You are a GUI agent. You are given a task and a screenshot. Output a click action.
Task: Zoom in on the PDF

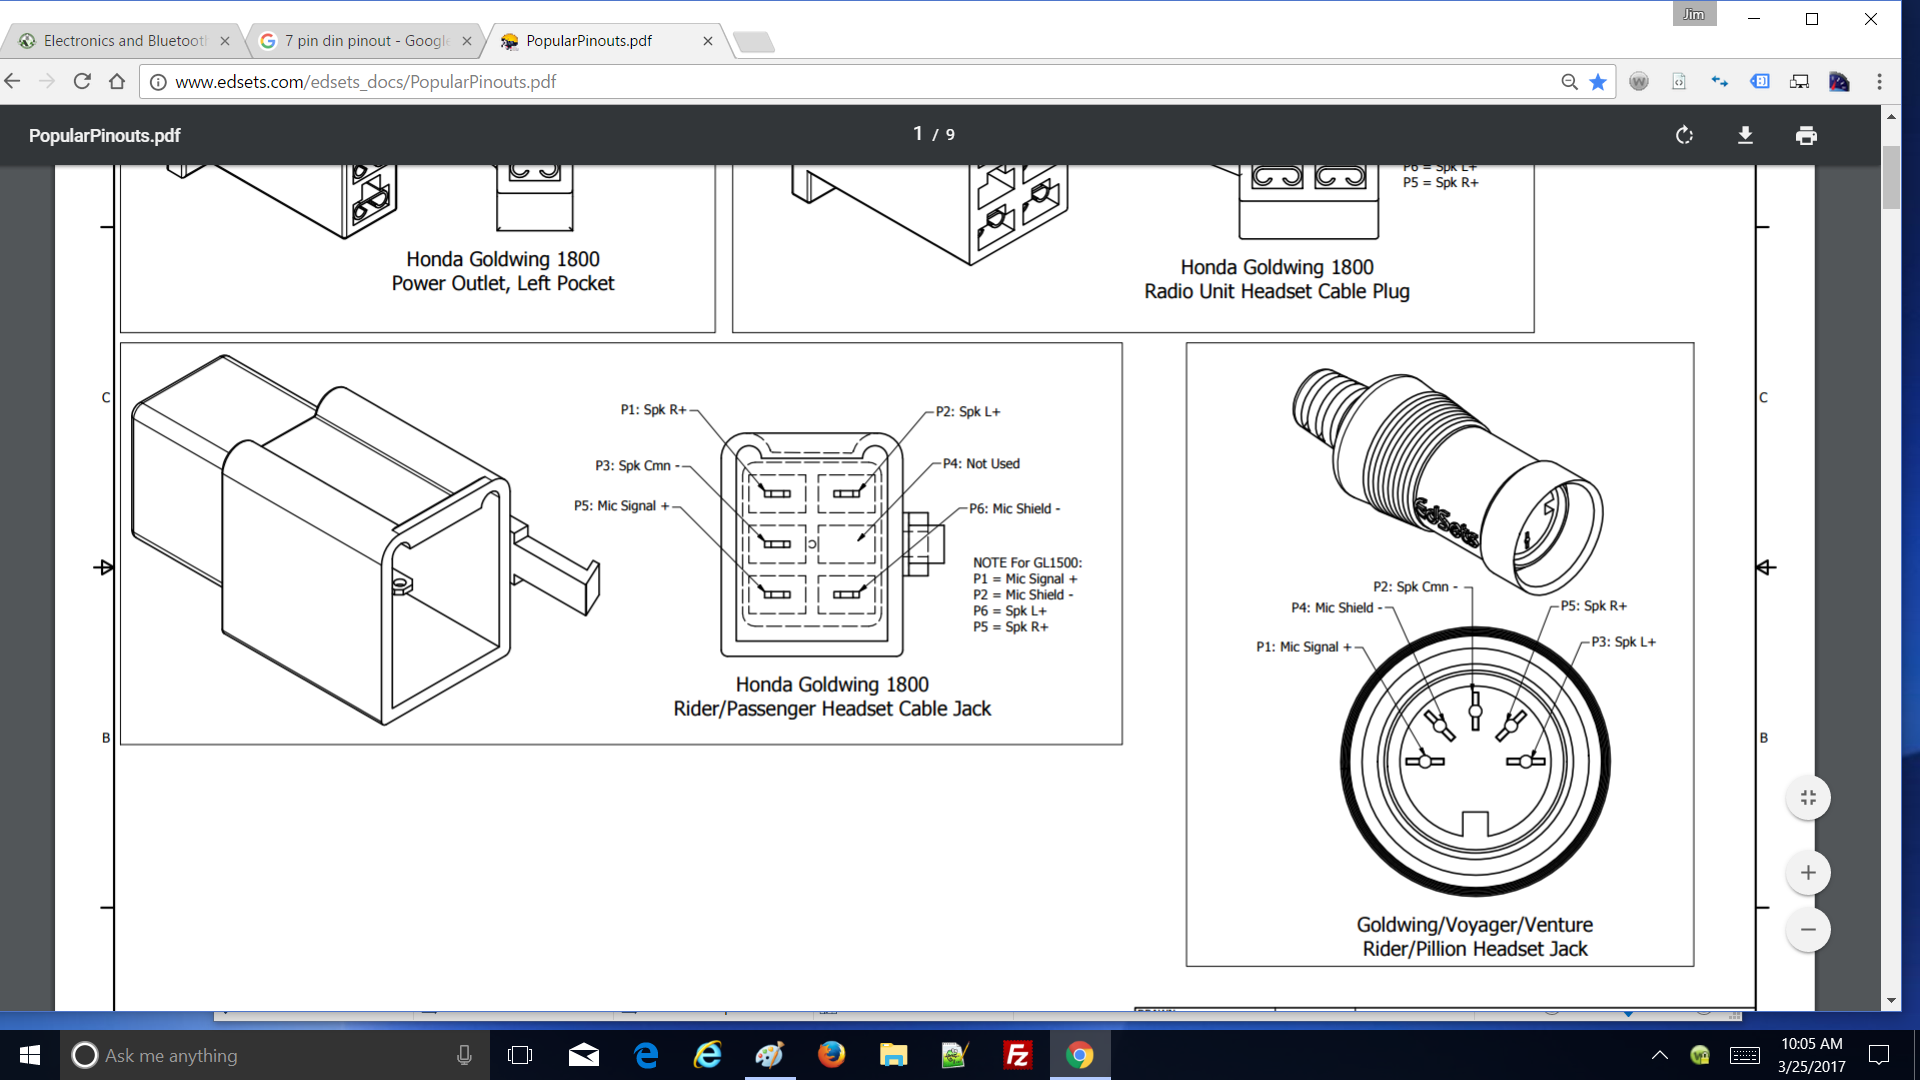coord(1808,873)
